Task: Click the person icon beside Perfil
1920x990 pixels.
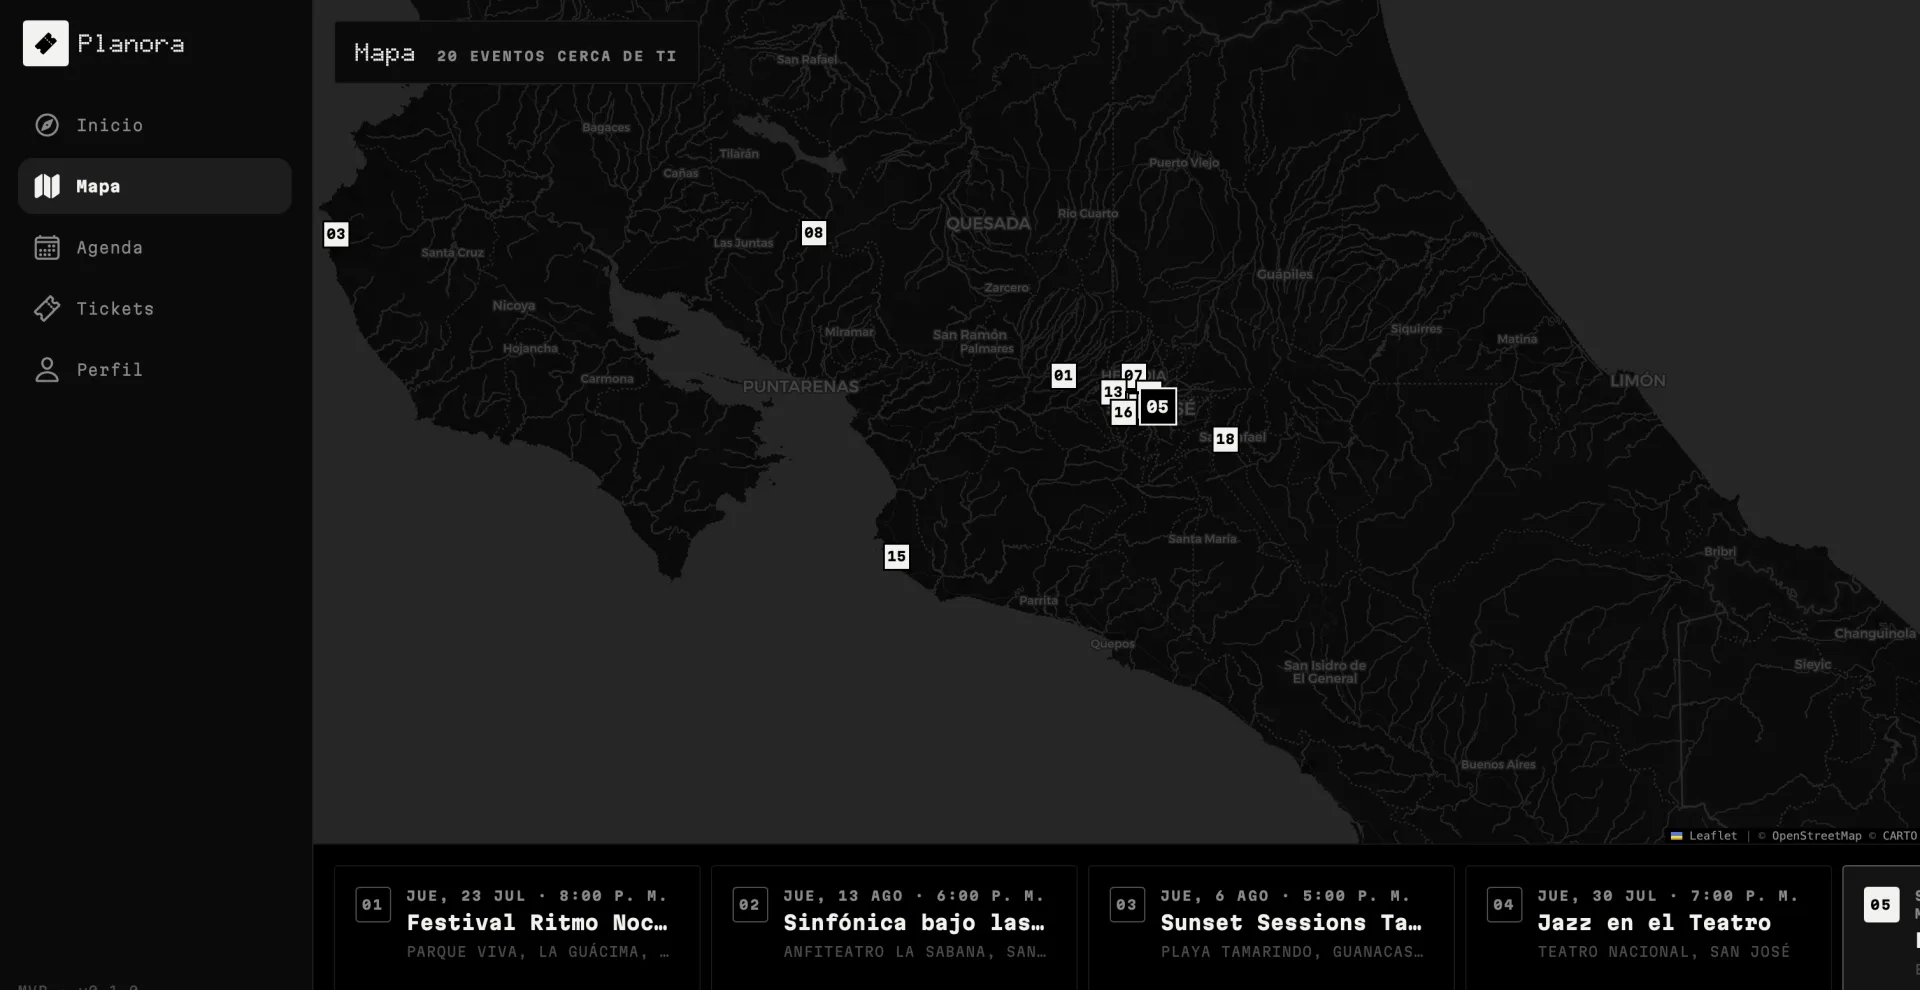Action: point(47,369)
